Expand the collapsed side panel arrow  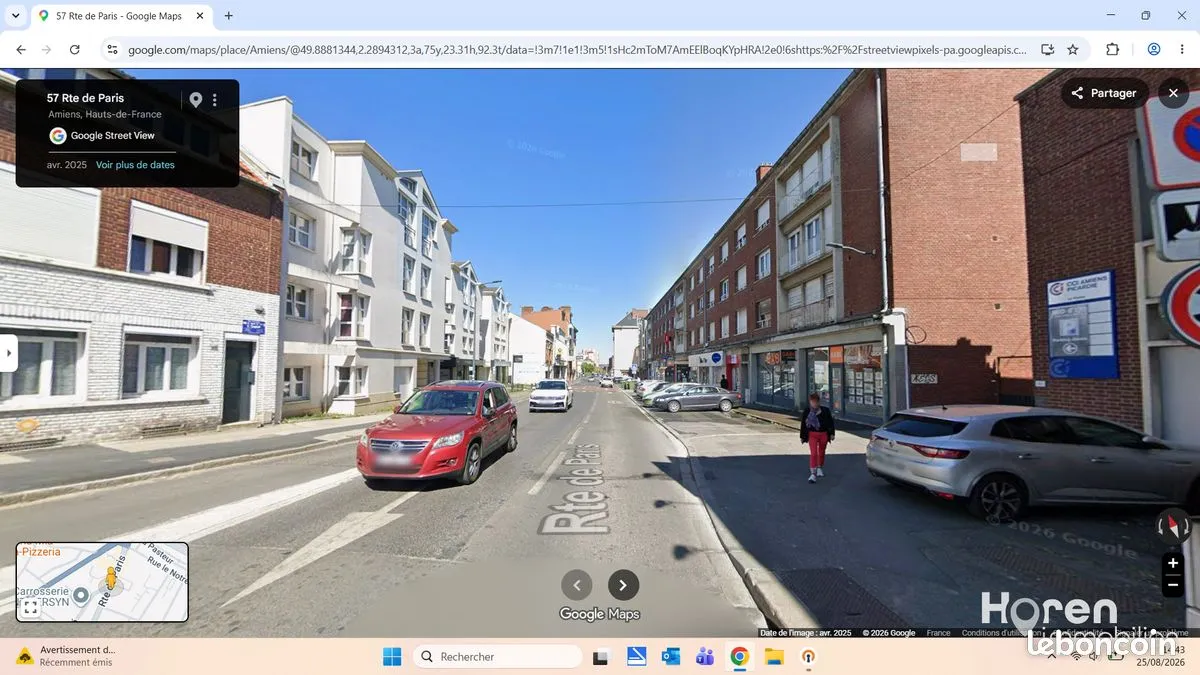(8, 352)
